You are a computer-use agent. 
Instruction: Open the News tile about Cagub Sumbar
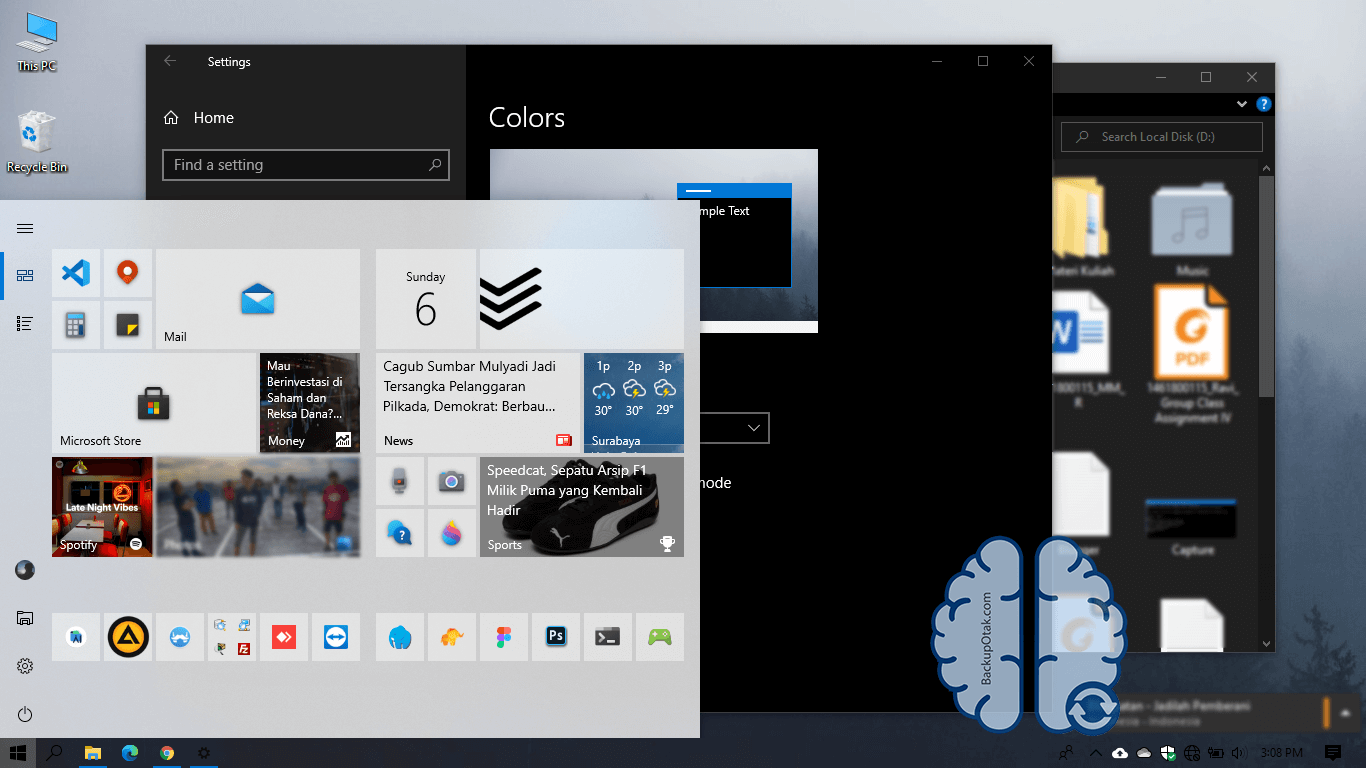[478, 403]
